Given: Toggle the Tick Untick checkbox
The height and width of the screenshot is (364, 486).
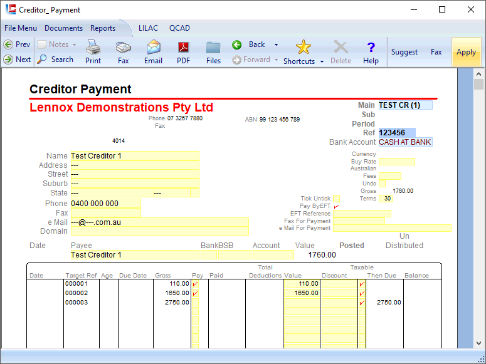Looking at the screenshot, I should pyautogui.click(x=337, y=199).
